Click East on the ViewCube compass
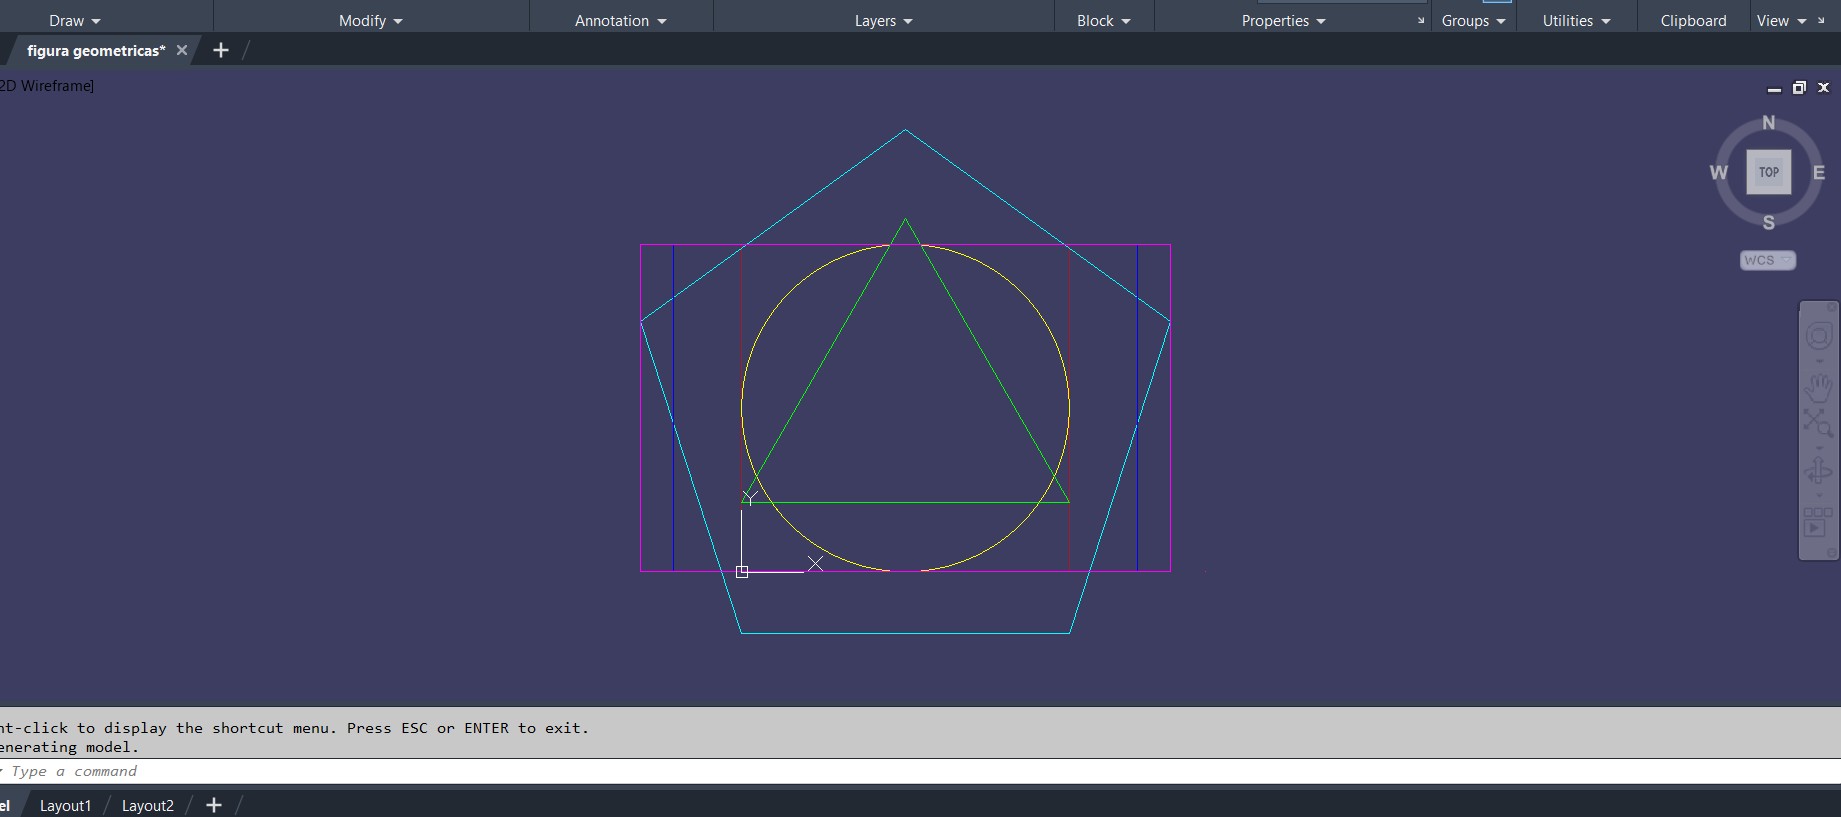The image size is (1841, 817). (1818, 173)
